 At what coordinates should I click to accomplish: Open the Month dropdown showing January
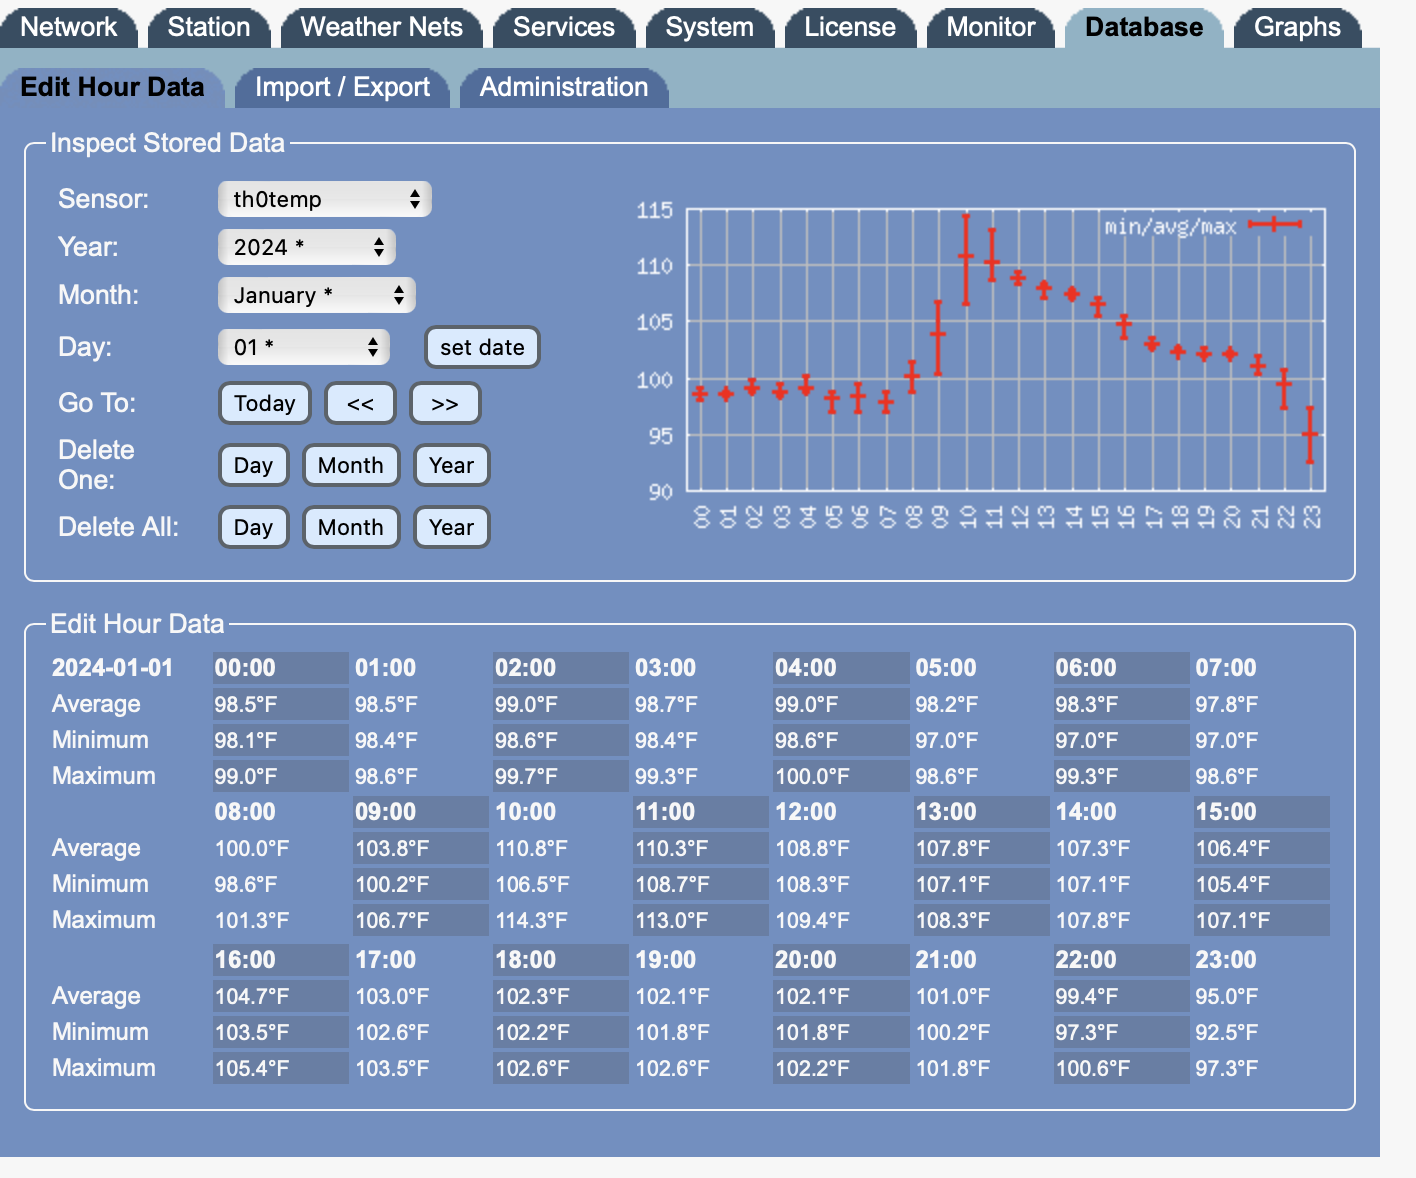317,295
